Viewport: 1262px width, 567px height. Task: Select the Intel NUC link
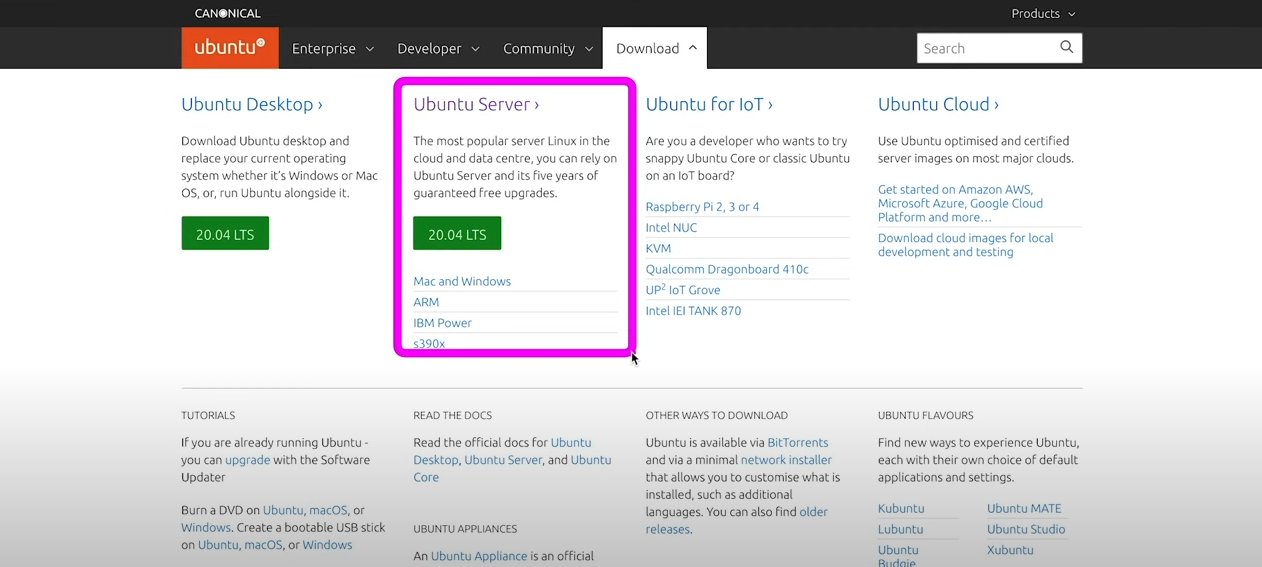[671, 228]
